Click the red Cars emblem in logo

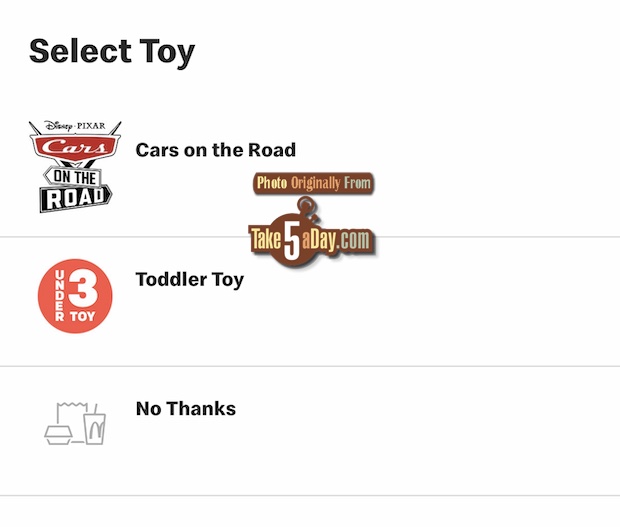[75, 147]
